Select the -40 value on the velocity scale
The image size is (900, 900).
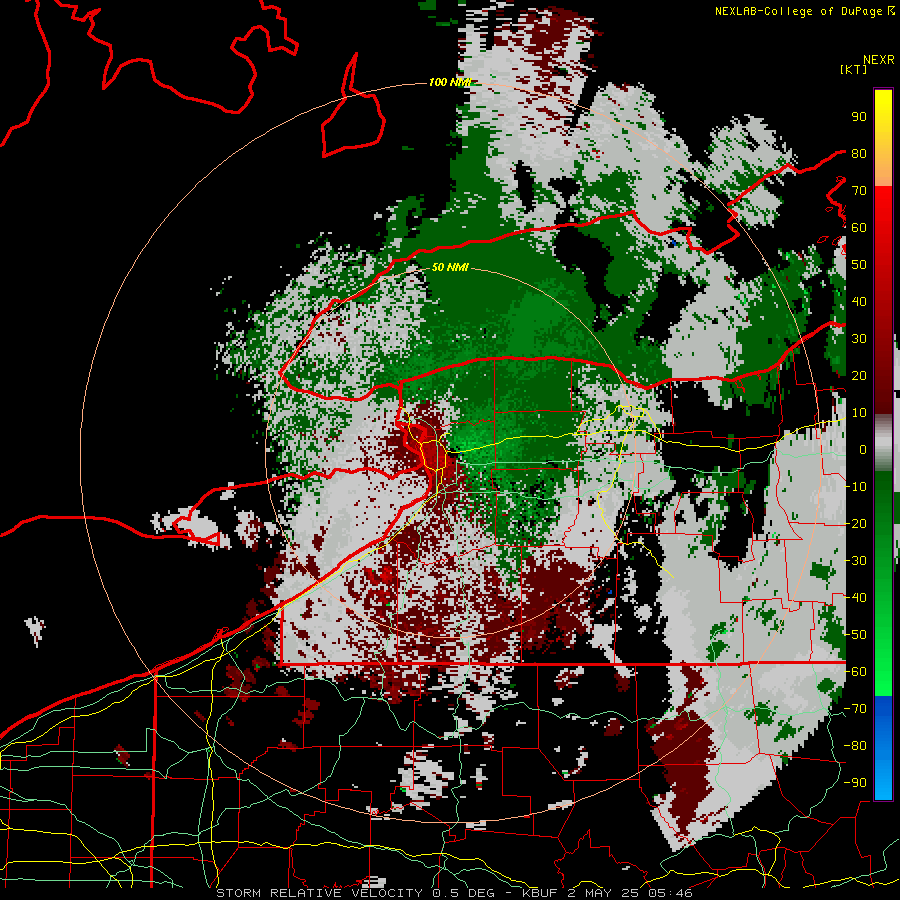[x=855, y=598]
